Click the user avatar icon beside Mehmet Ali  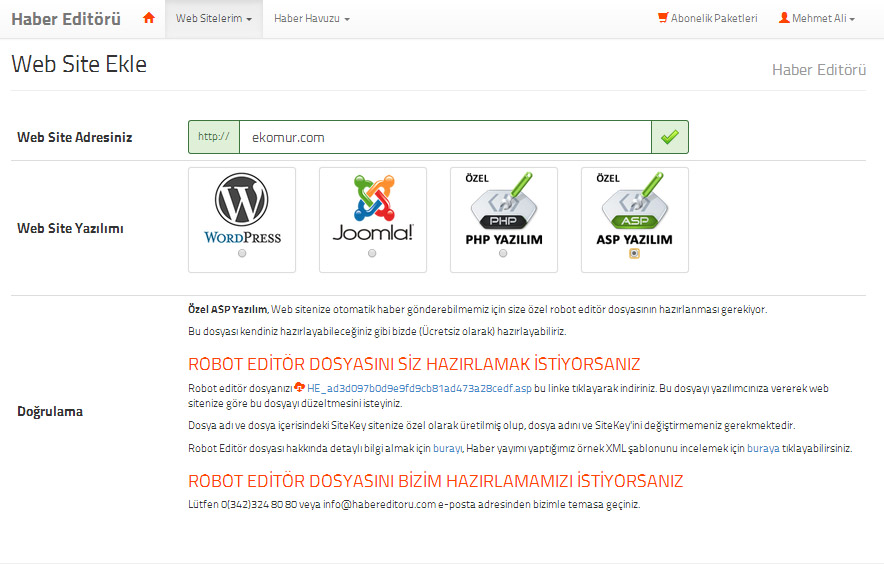[x=784, y=17]
